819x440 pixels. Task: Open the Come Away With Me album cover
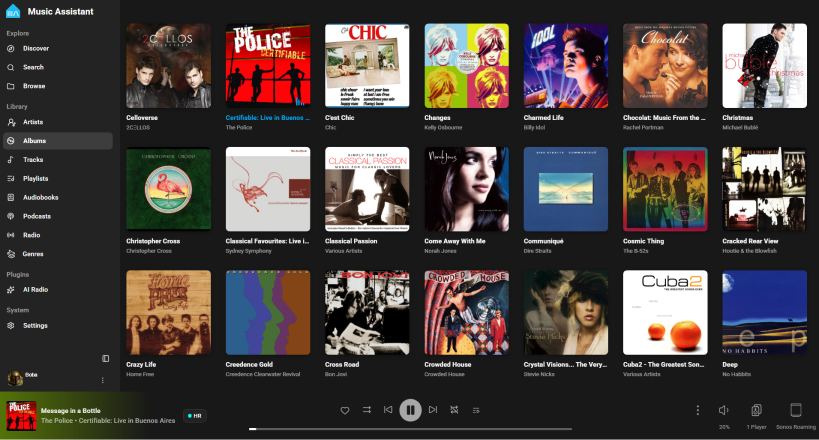pos(466,189)
